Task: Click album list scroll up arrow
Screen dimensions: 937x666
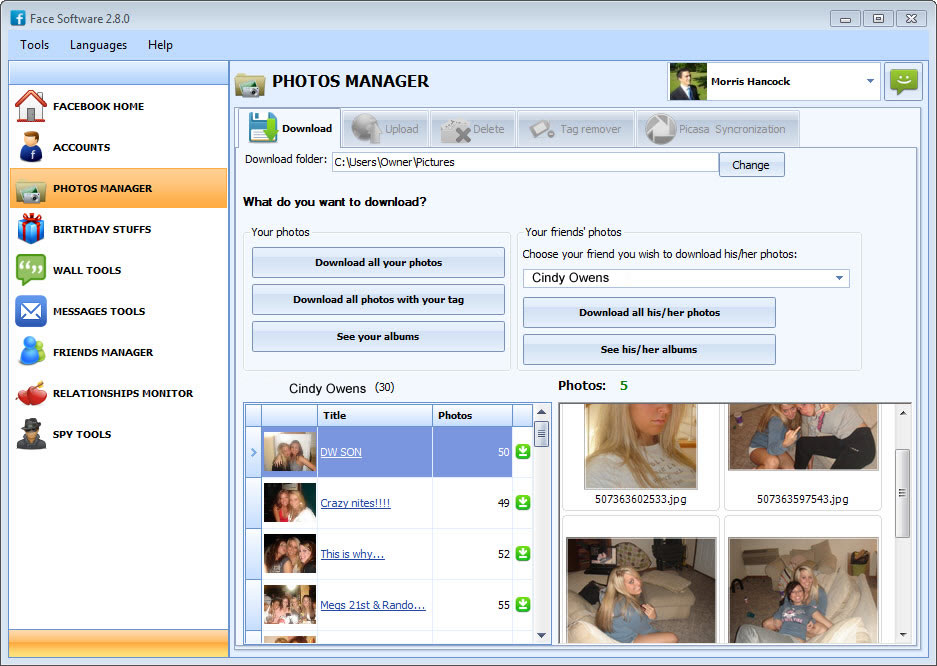Action: (541, 412)
